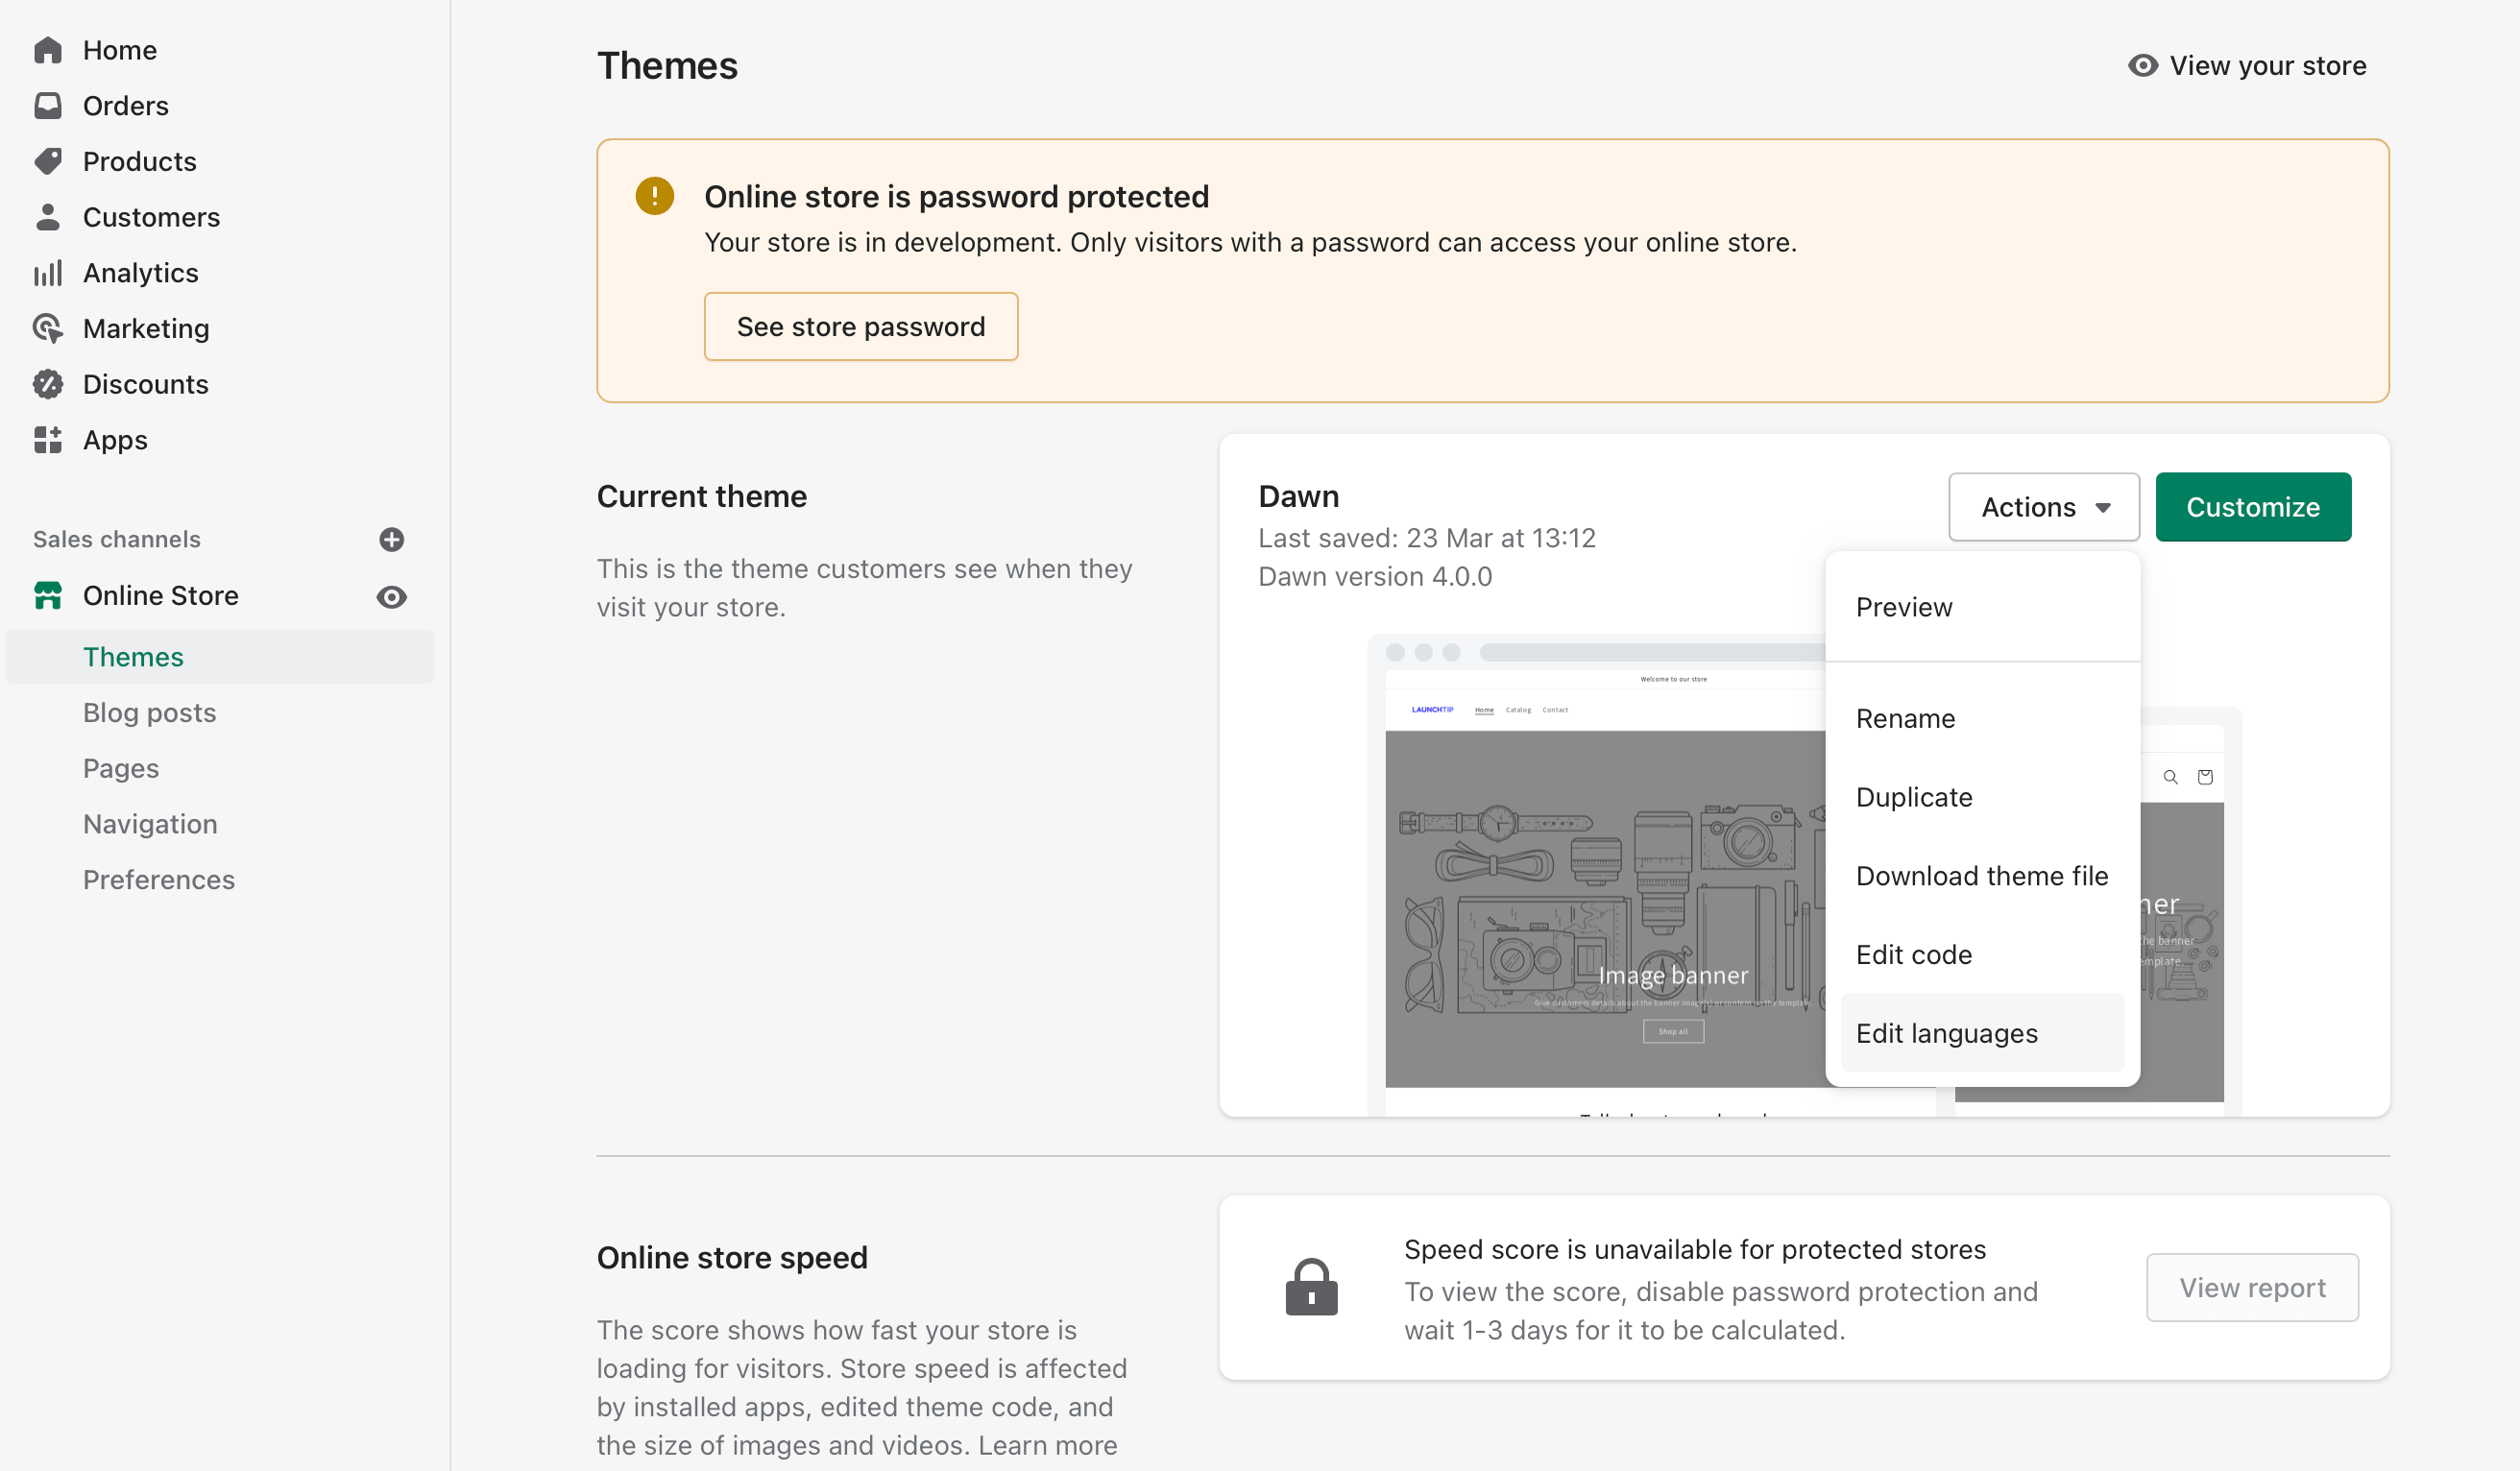2520x1471 pixels.
Task: Click the Home house icon in sidebar
Action: click(47, 50)
